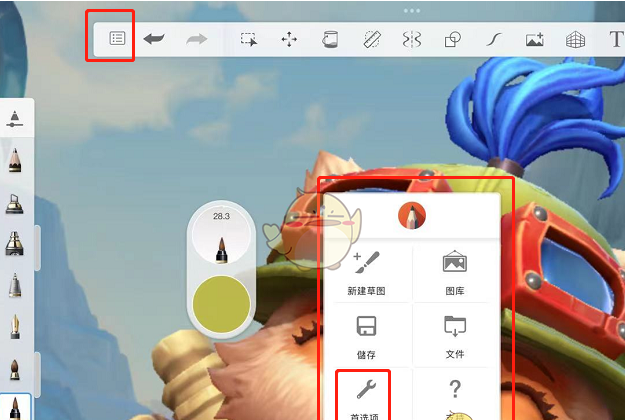Choose the round paintbrush in the palette
625x420 pixels.
click(x=15, y=369)
